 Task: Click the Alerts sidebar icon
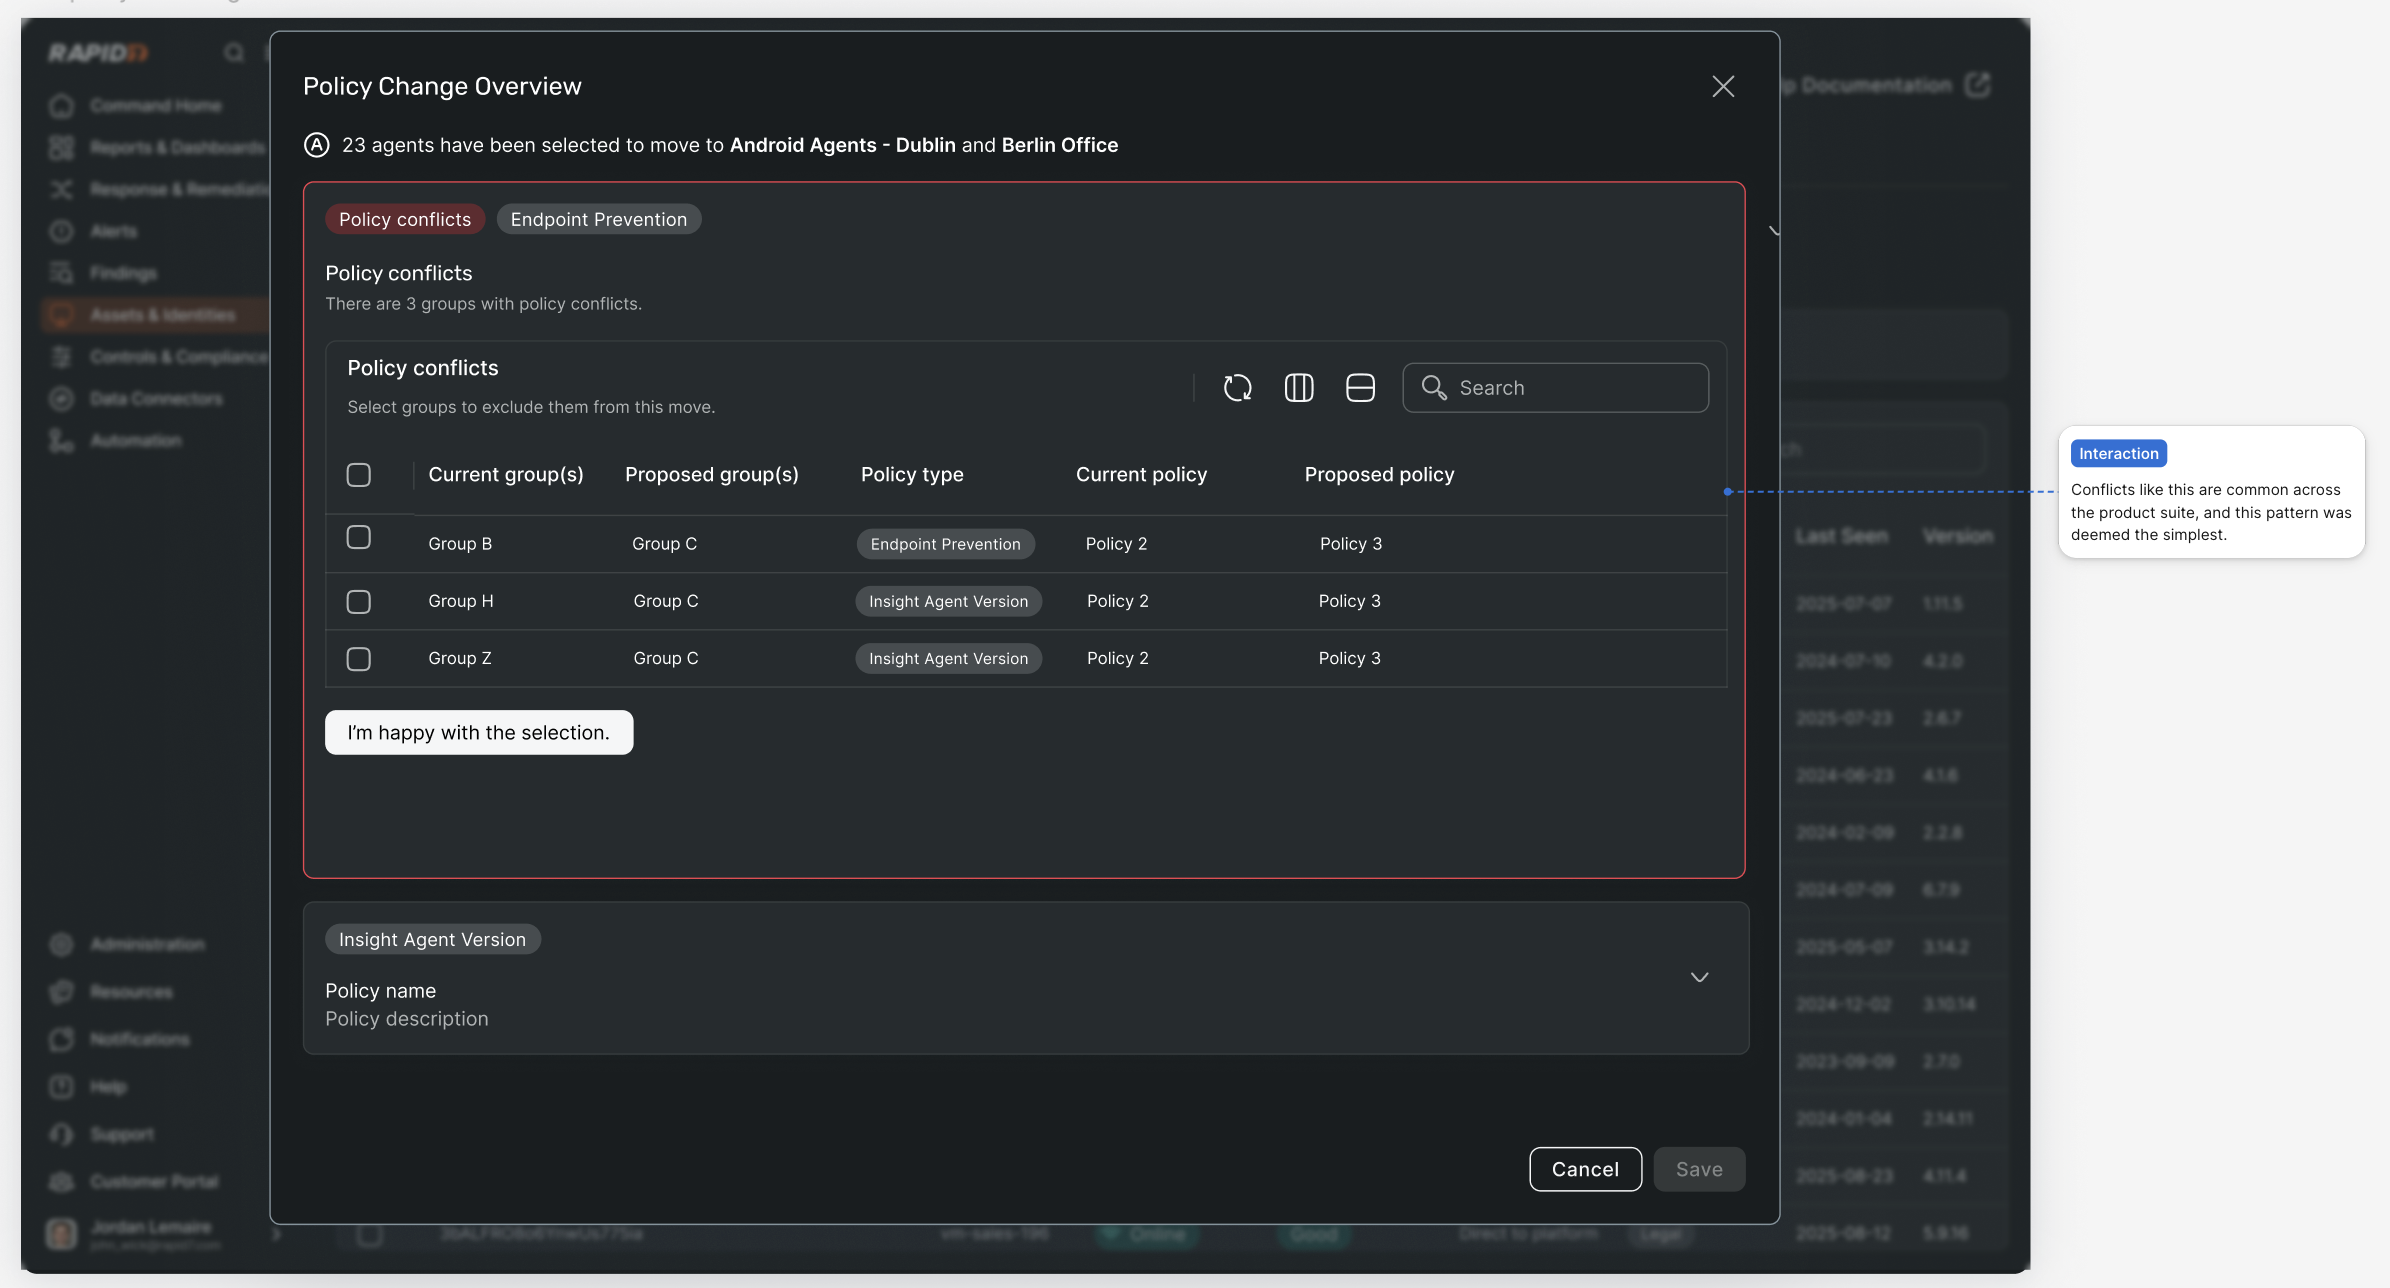62,231
